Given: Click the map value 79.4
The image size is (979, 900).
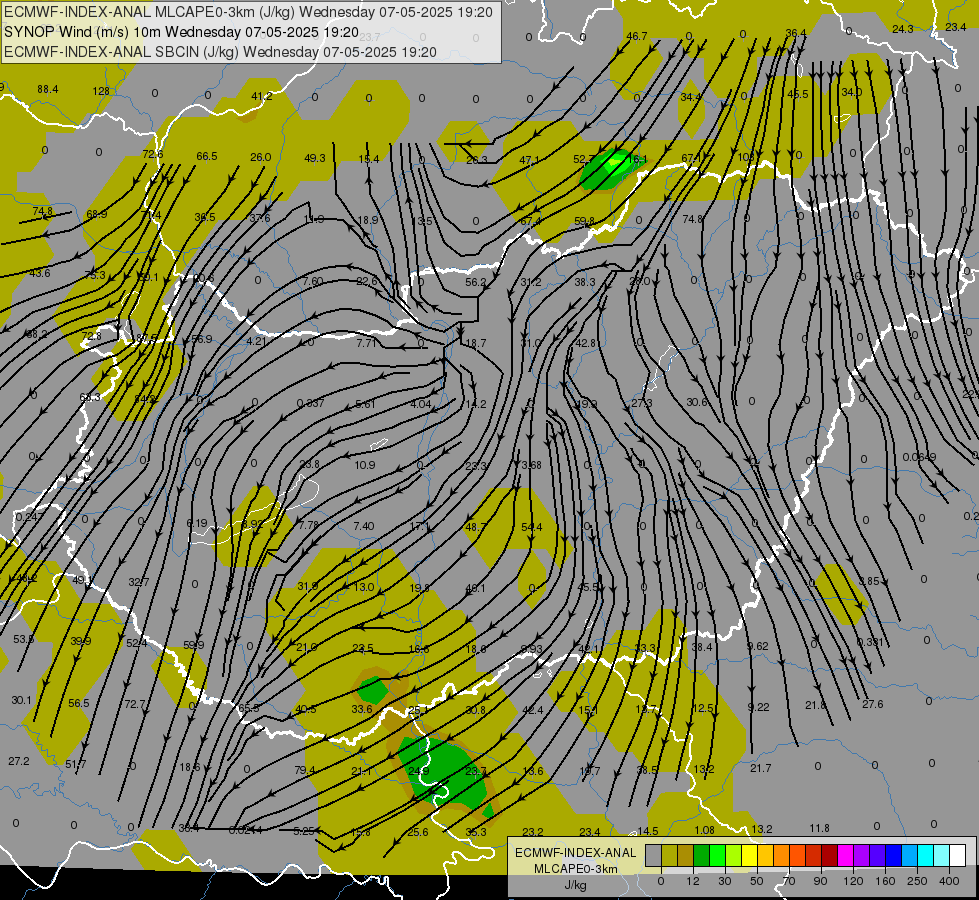Looking at the screenshot, I should (304, 770).
